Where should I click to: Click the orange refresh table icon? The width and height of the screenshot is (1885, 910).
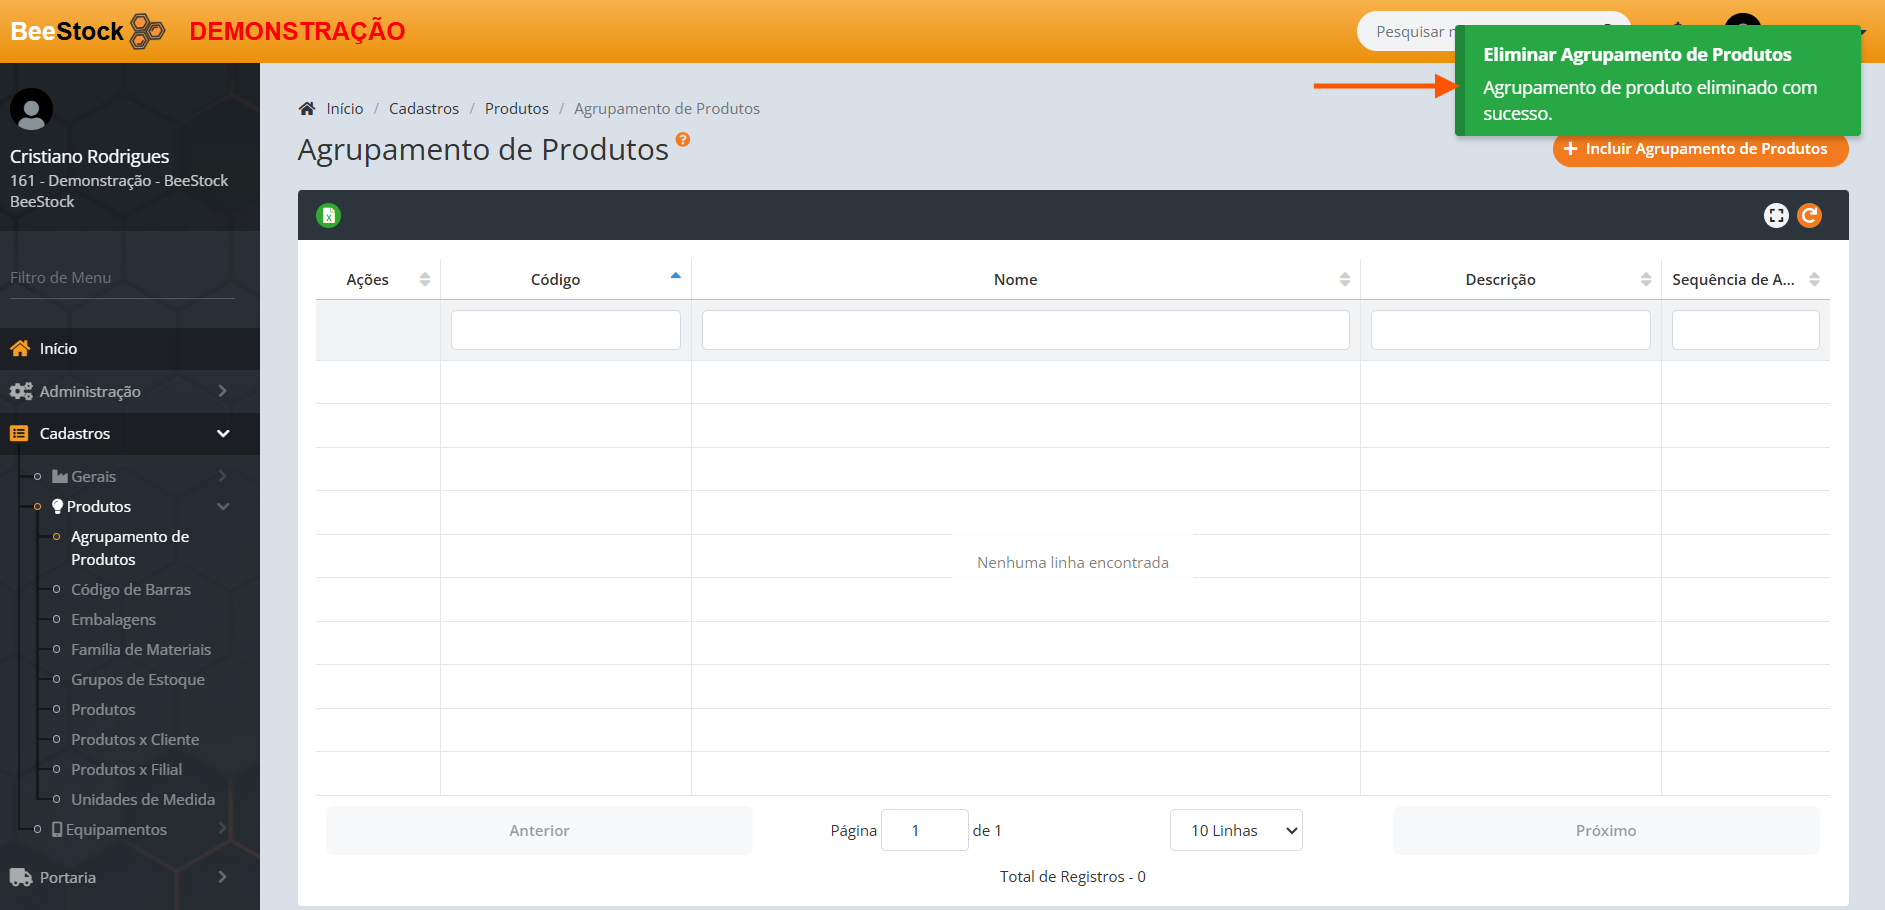coord(1809,215)
